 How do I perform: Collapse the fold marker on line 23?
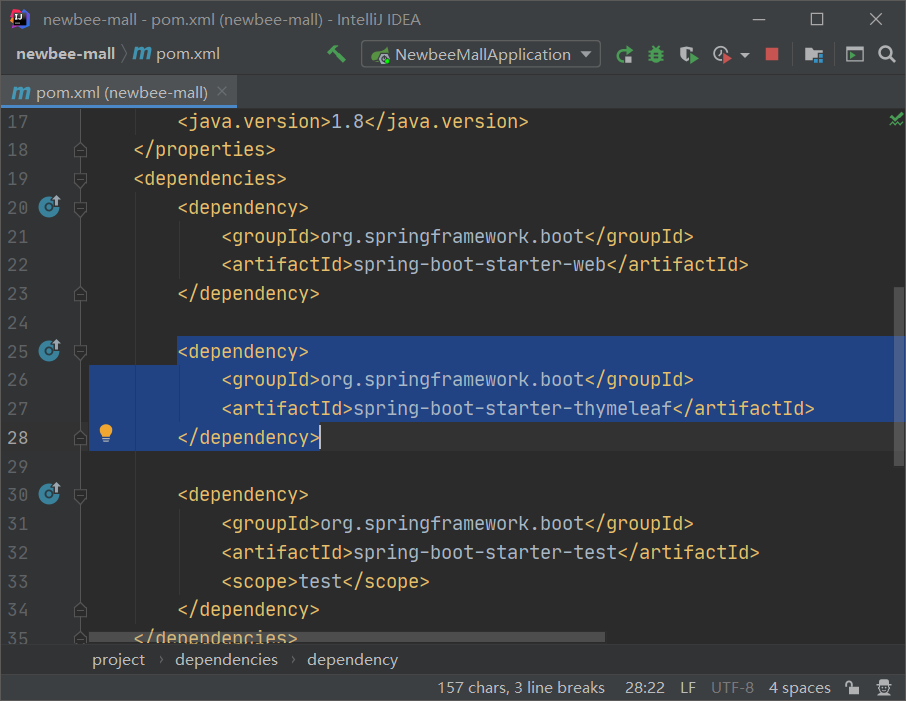(80, 294)
